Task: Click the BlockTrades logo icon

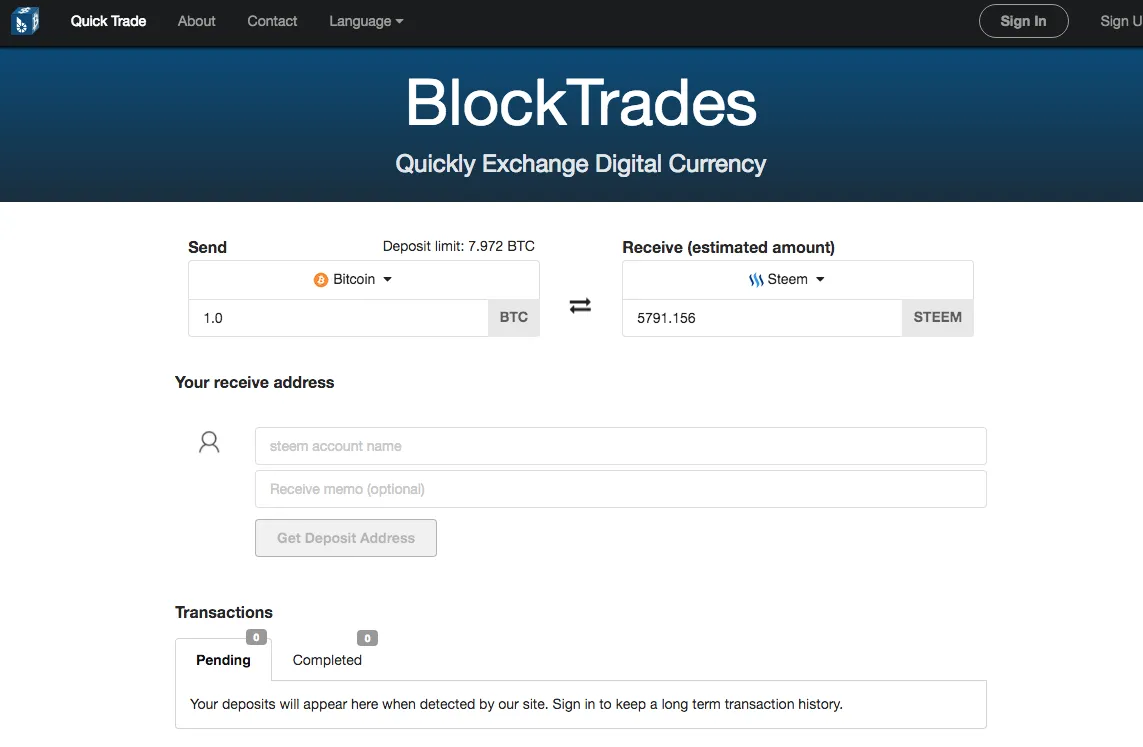Action: pos(26,20)
